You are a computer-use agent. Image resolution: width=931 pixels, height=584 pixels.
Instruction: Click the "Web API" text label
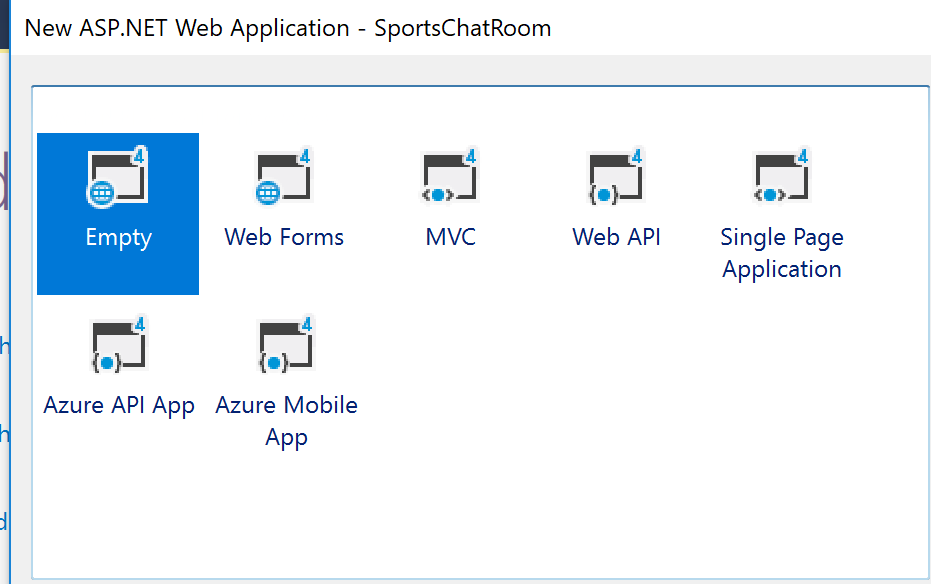pos(616,238)
